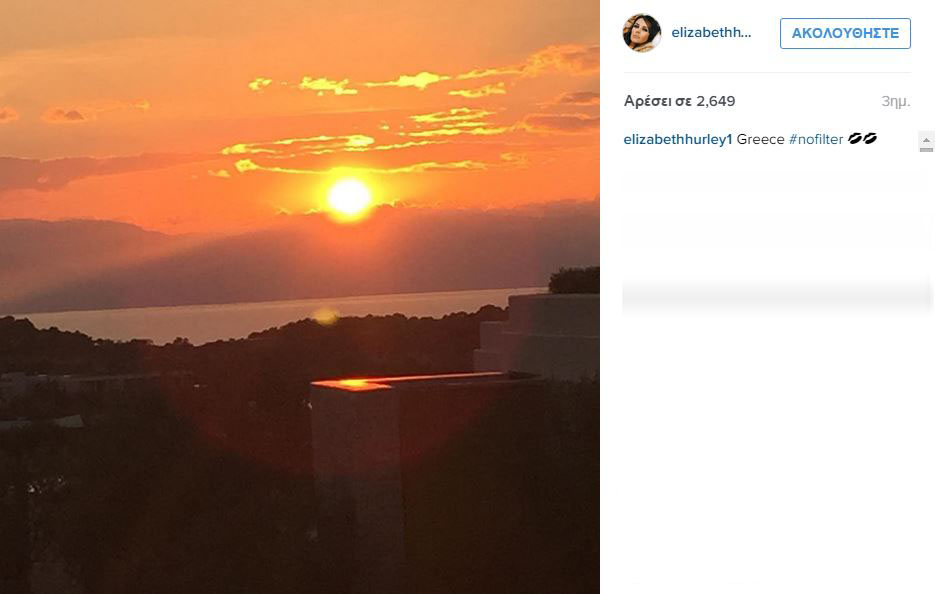The image size is (935, 594).
Task: Follow the account with ΑΚΟΛΟΥΘΗΣΤΕ button
Action: 845,33
